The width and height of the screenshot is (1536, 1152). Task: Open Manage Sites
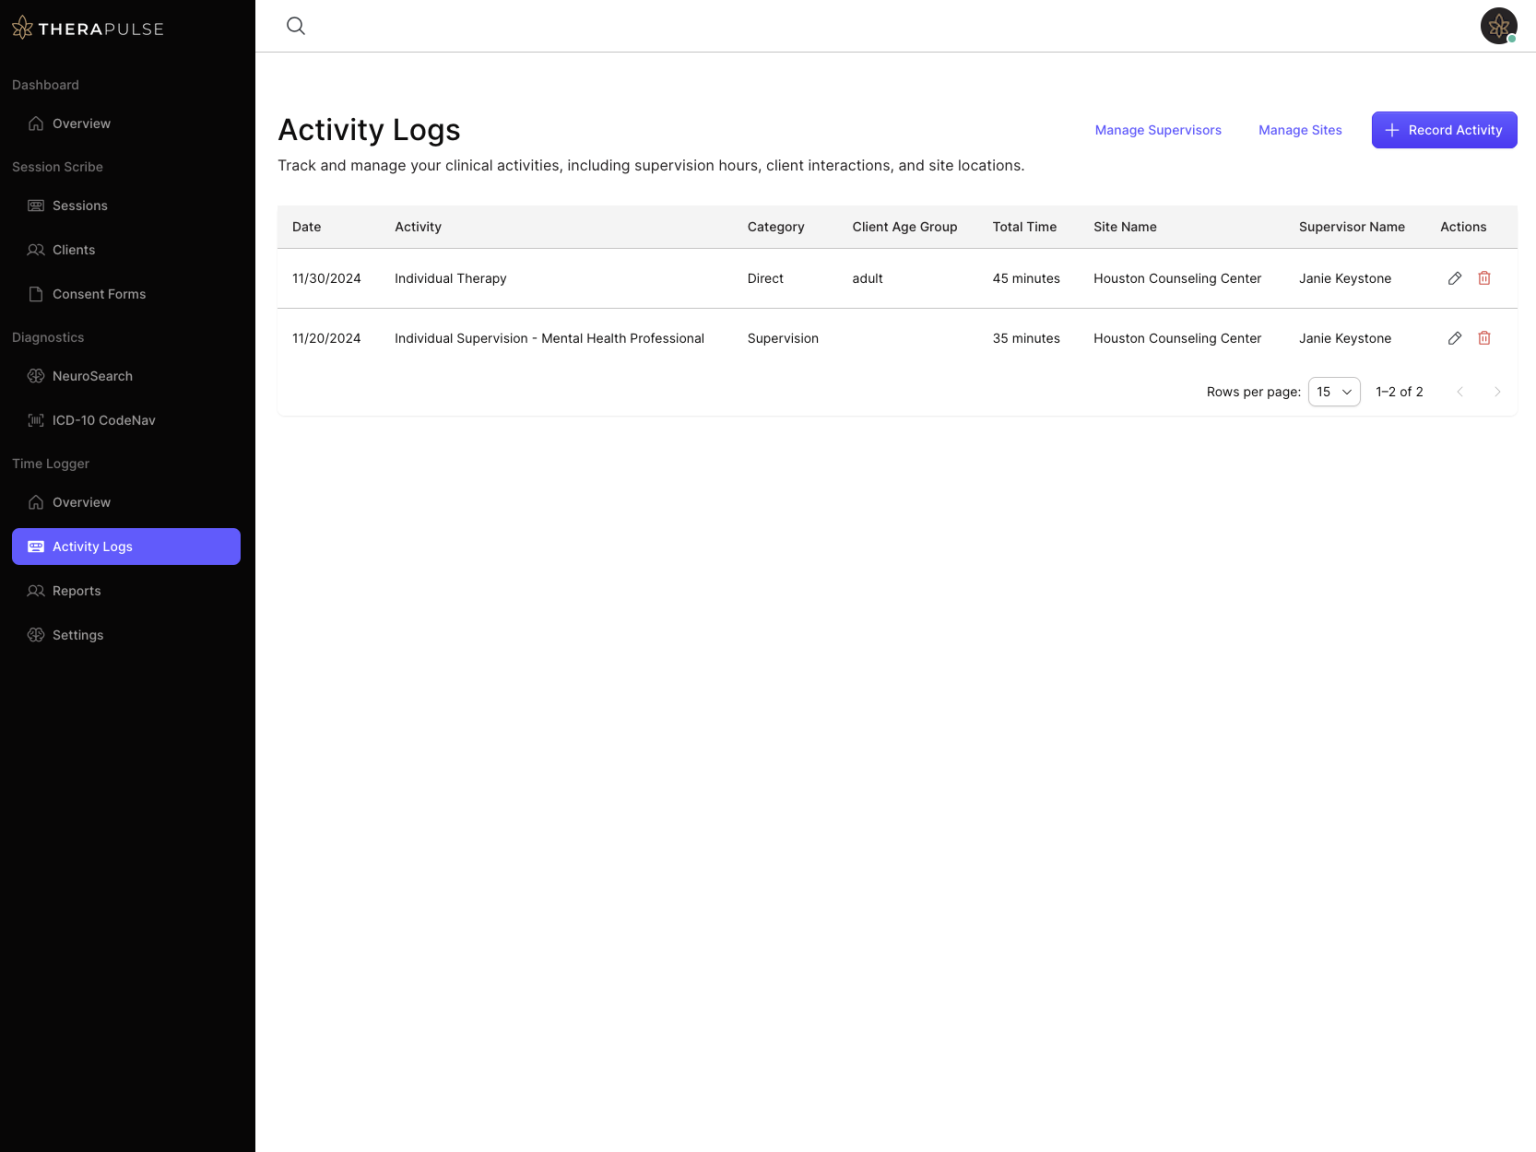1300,129
